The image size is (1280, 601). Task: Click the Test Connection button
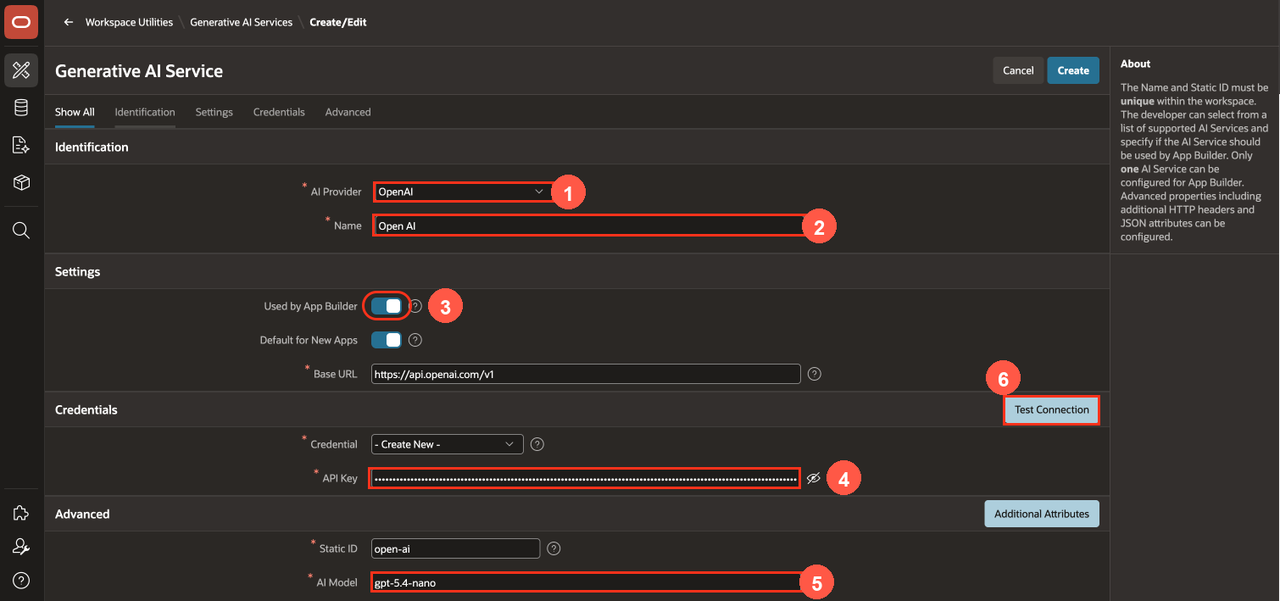1052,410
